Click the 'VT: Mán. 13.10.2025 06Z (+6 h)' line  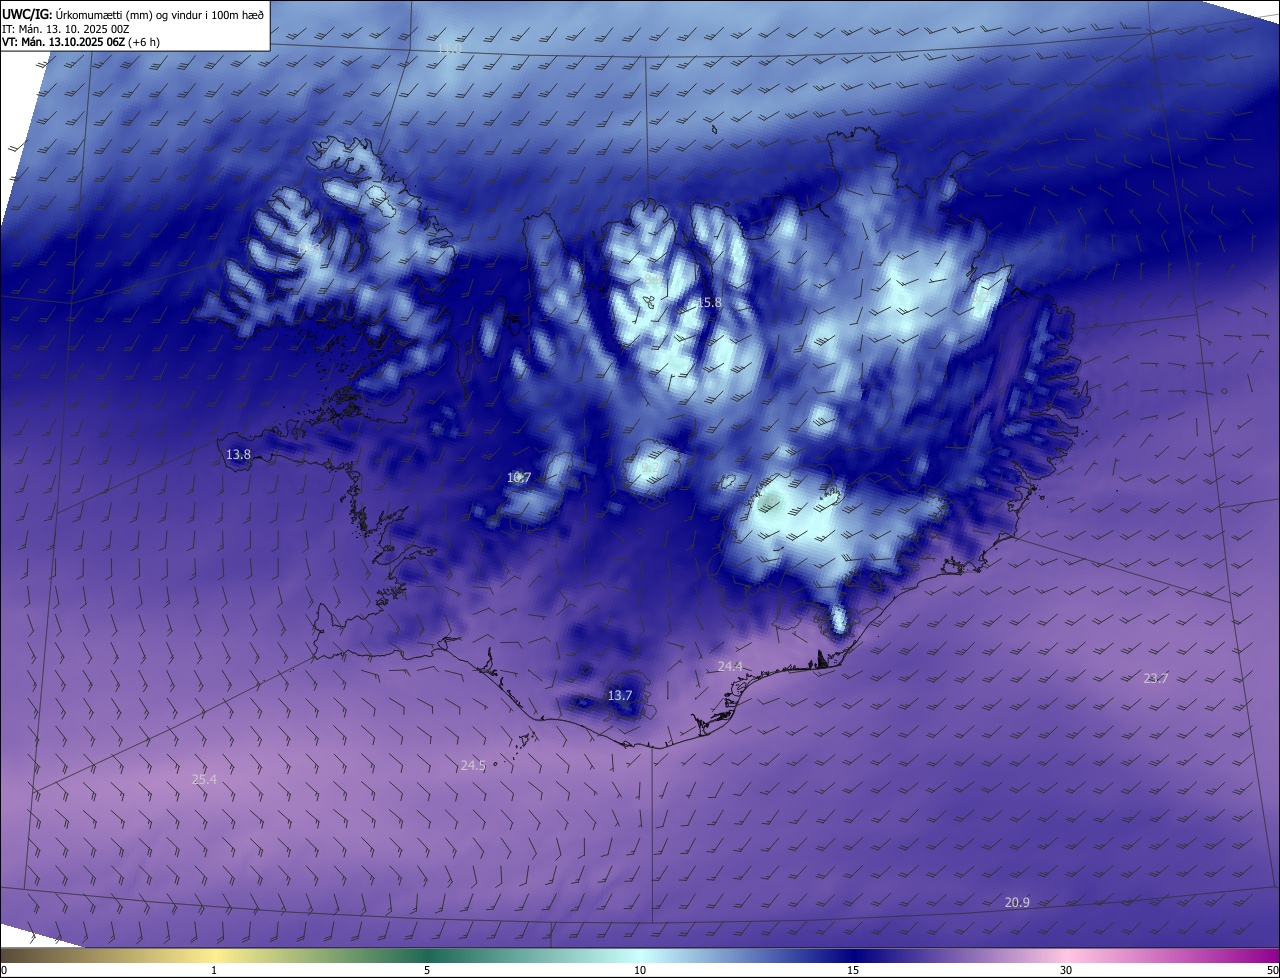tap(81, 42)
